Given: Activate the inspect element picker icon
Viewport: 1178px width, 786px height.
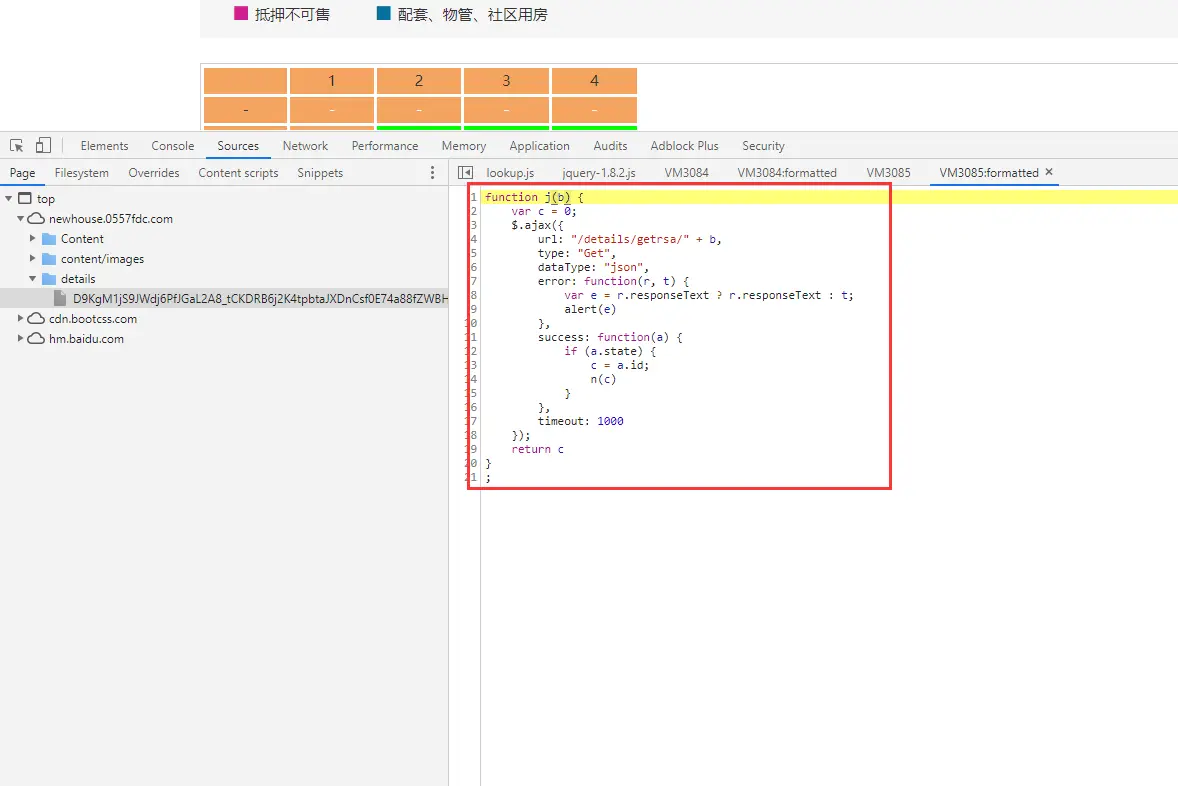Looking at the screenshot, I should pos(17,146).
